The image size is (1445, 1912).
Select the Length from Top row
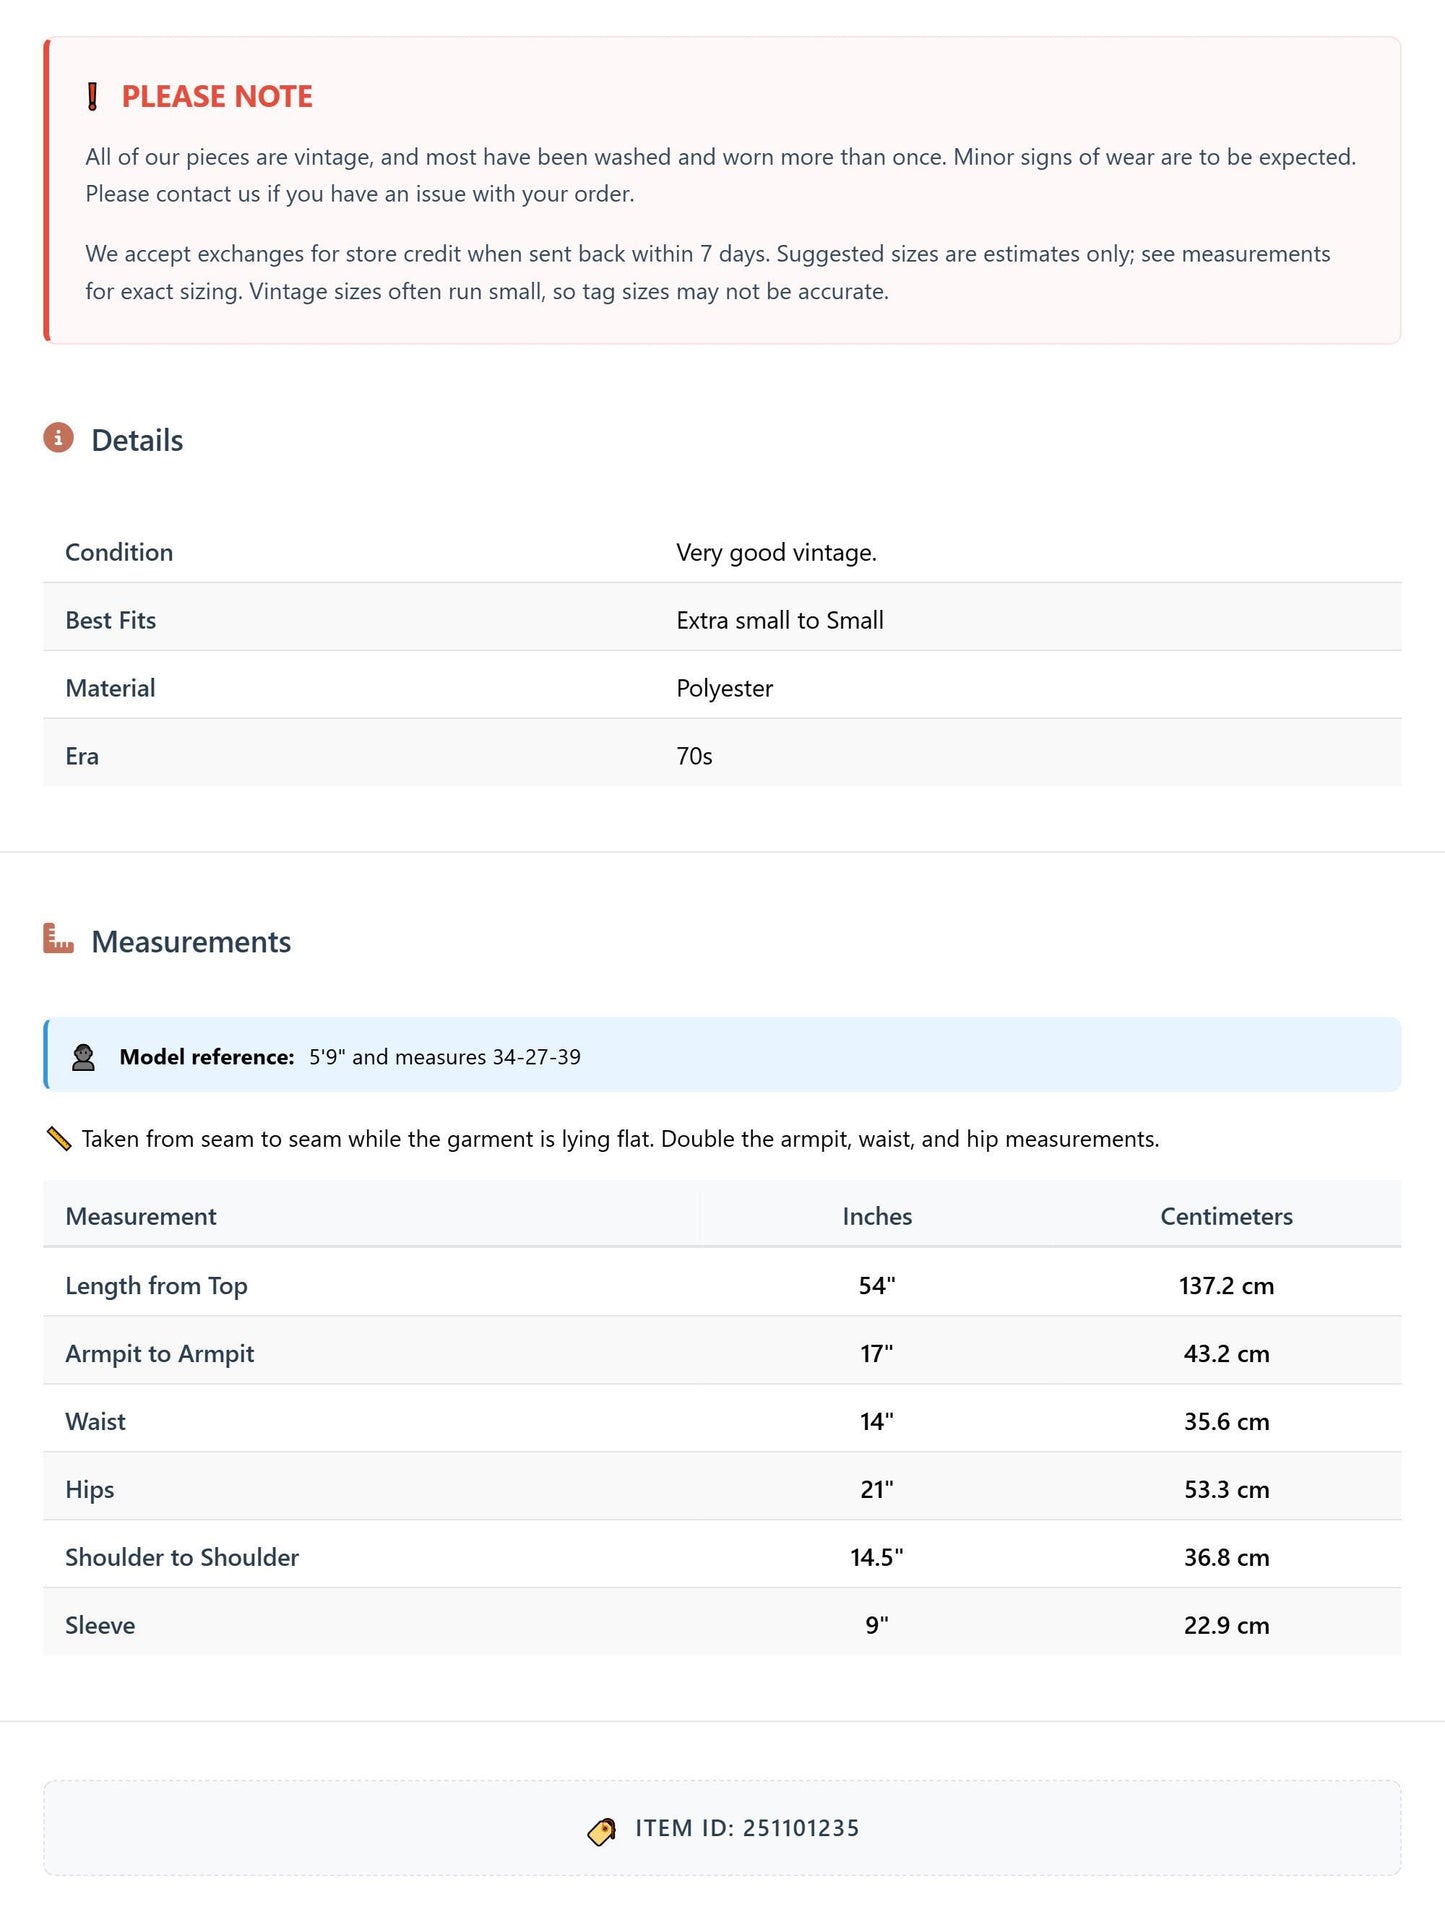[722, 1285]
